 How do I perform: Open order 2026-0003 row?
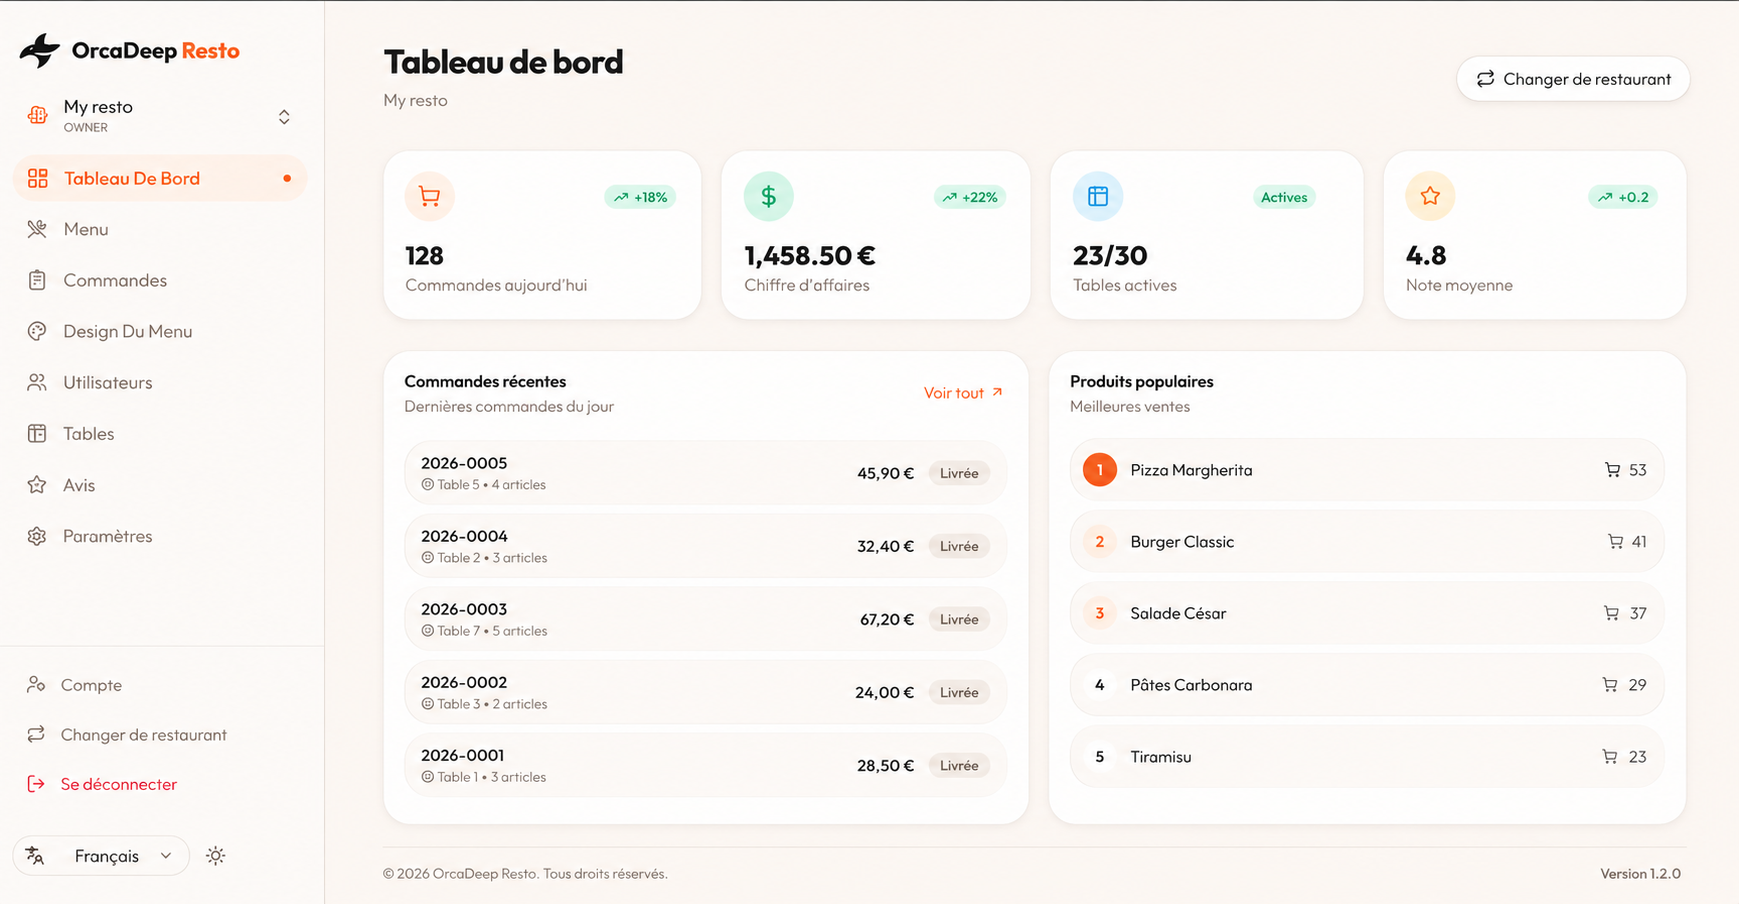point(705,619)
